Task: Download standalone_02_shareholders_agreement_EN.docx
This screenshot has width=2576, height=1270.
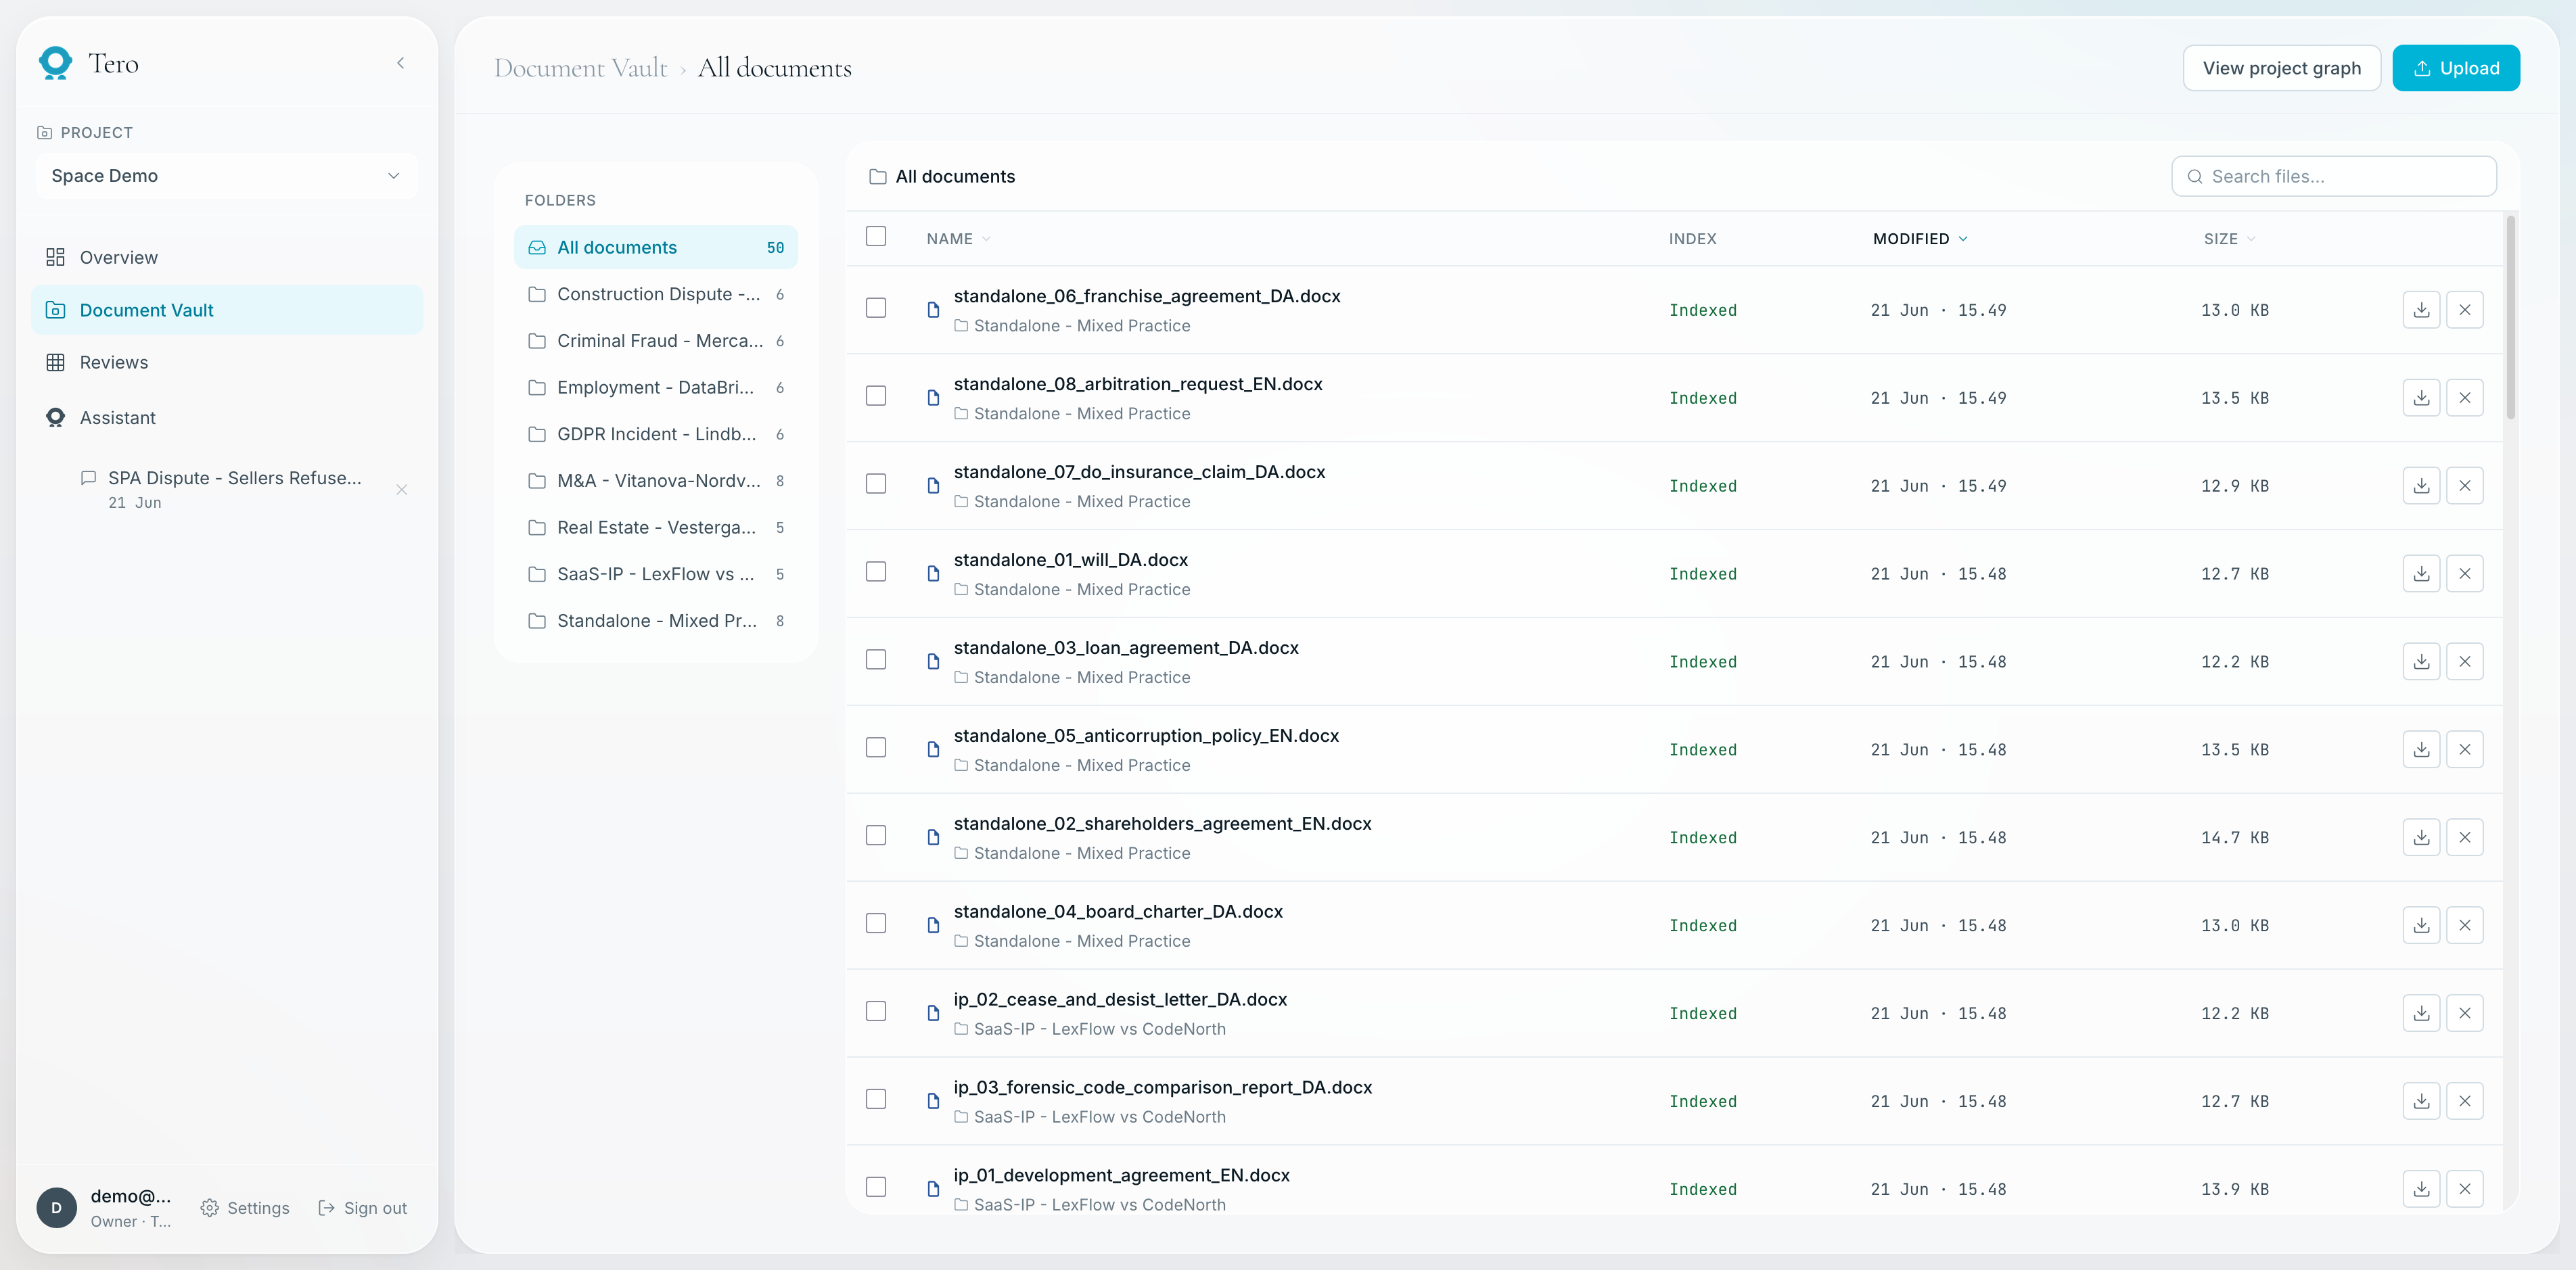Action: coord(2421,838)
